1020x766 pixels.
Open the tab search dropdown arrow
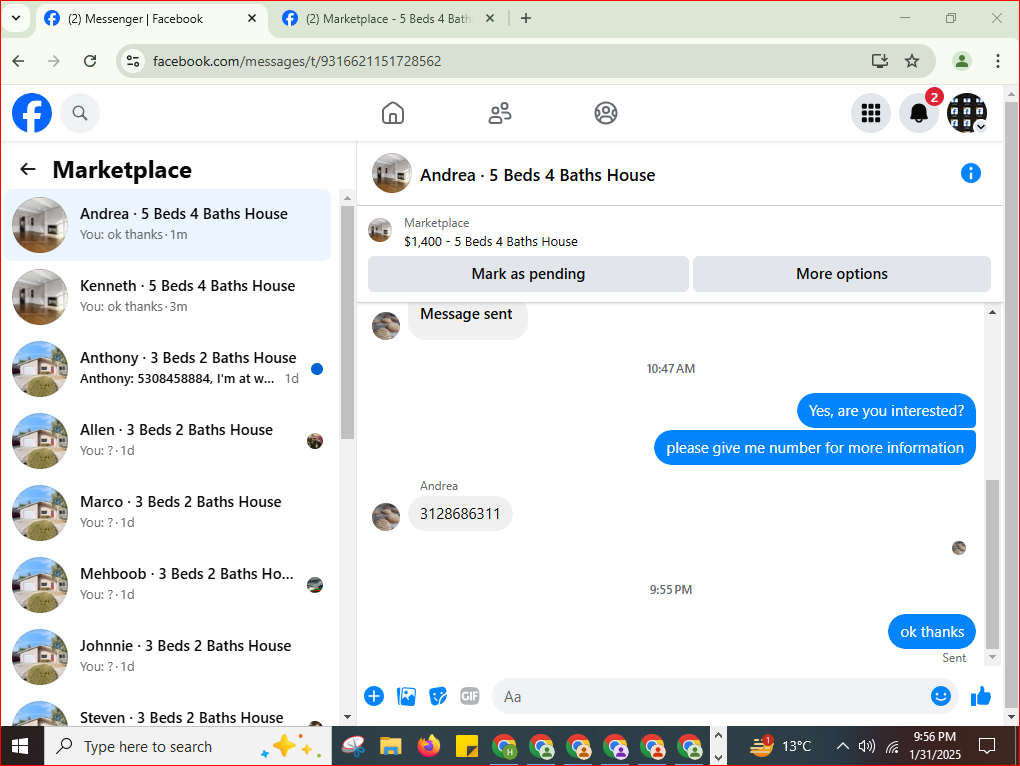[x=16, y=19]
